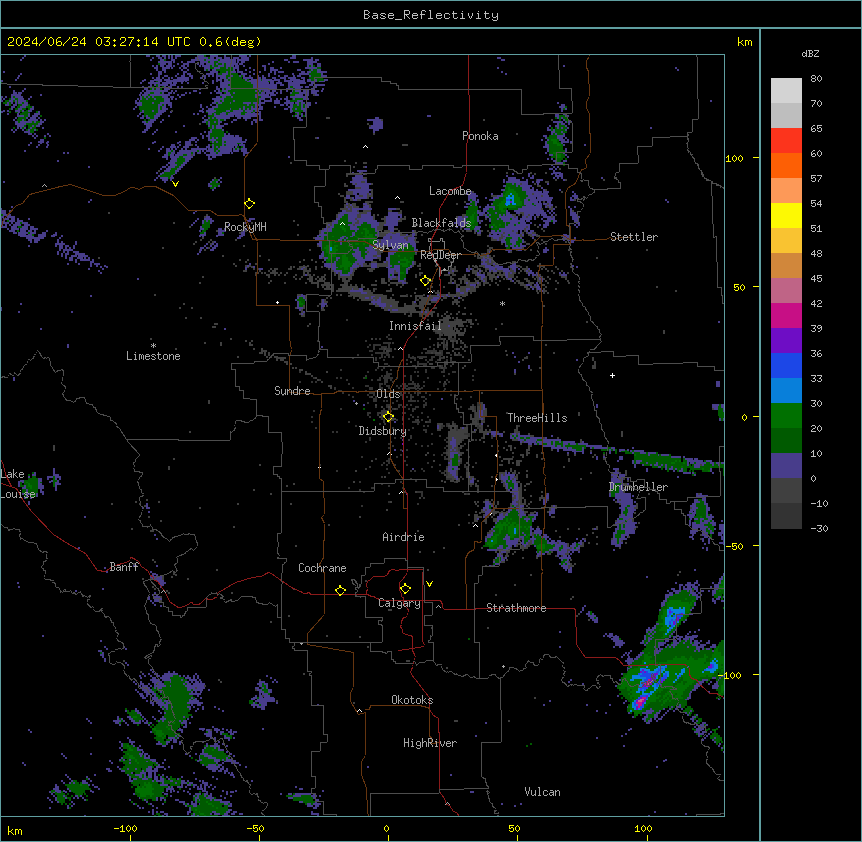
Task: Click the Didsbury city label
Action: click(383, 431)
